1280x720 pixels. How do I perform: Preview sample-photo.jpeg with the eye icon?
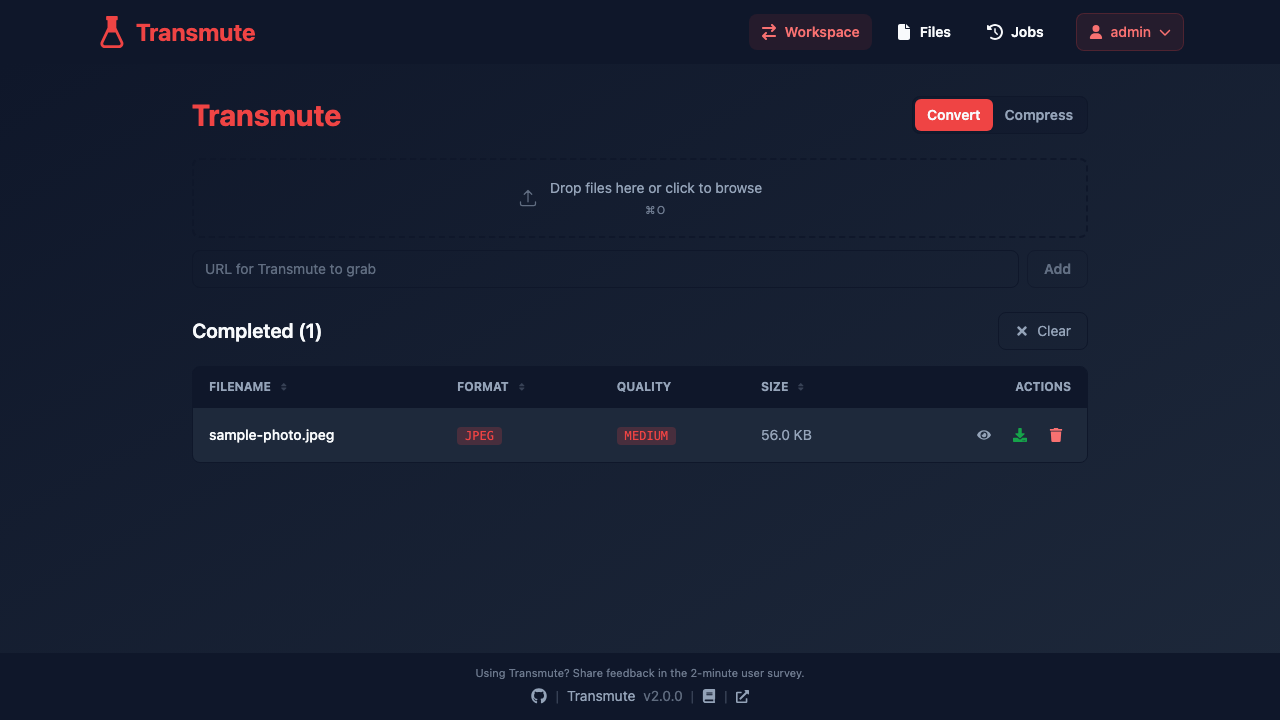pyautogui.click(x=984, y=435)
